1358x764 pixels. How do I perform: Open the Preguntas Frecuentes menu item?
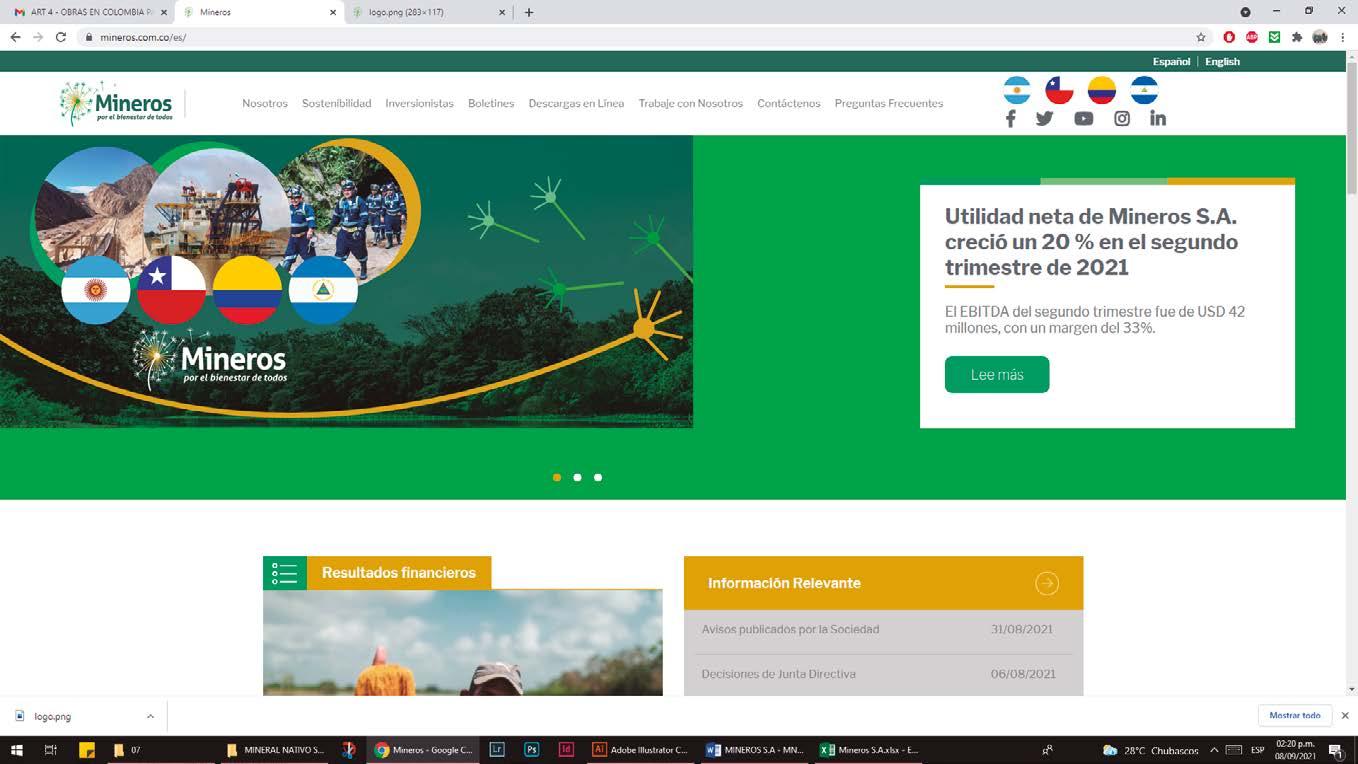(889, 103)
